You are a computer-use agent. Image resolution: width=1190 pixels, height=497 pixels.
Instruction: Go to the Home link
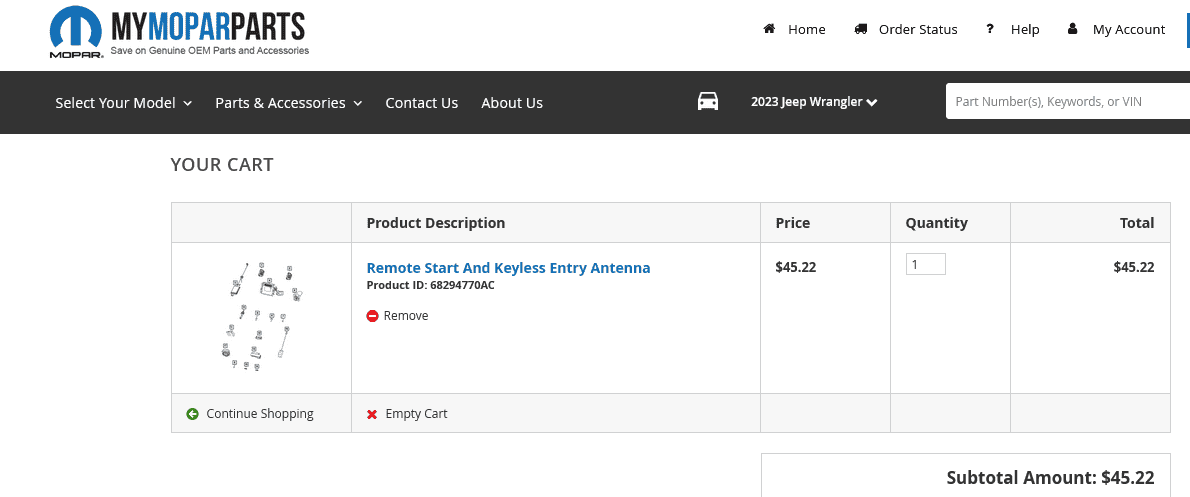point(806,30)
